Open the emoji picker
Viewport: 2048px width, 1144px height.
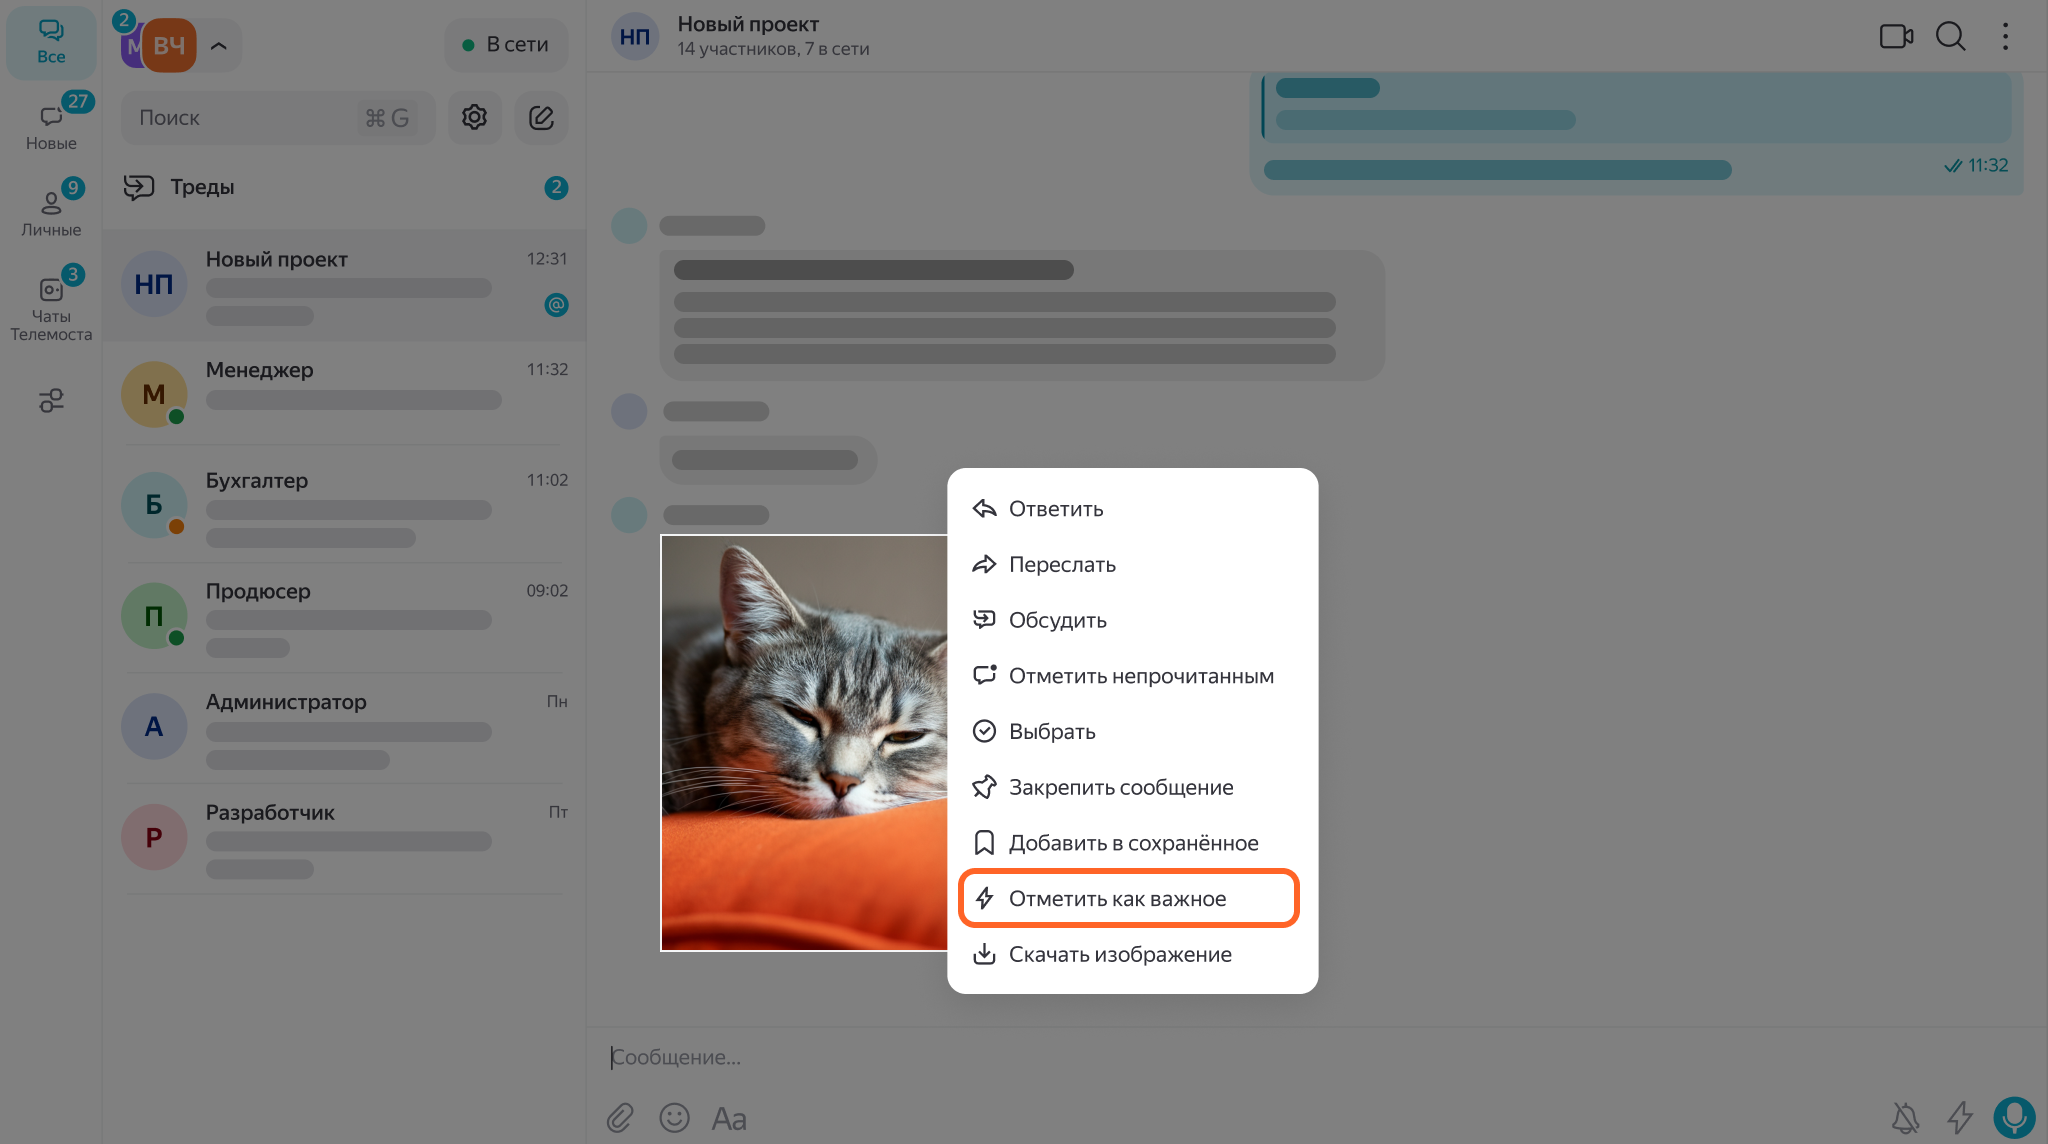click(x=674, y=1117)
